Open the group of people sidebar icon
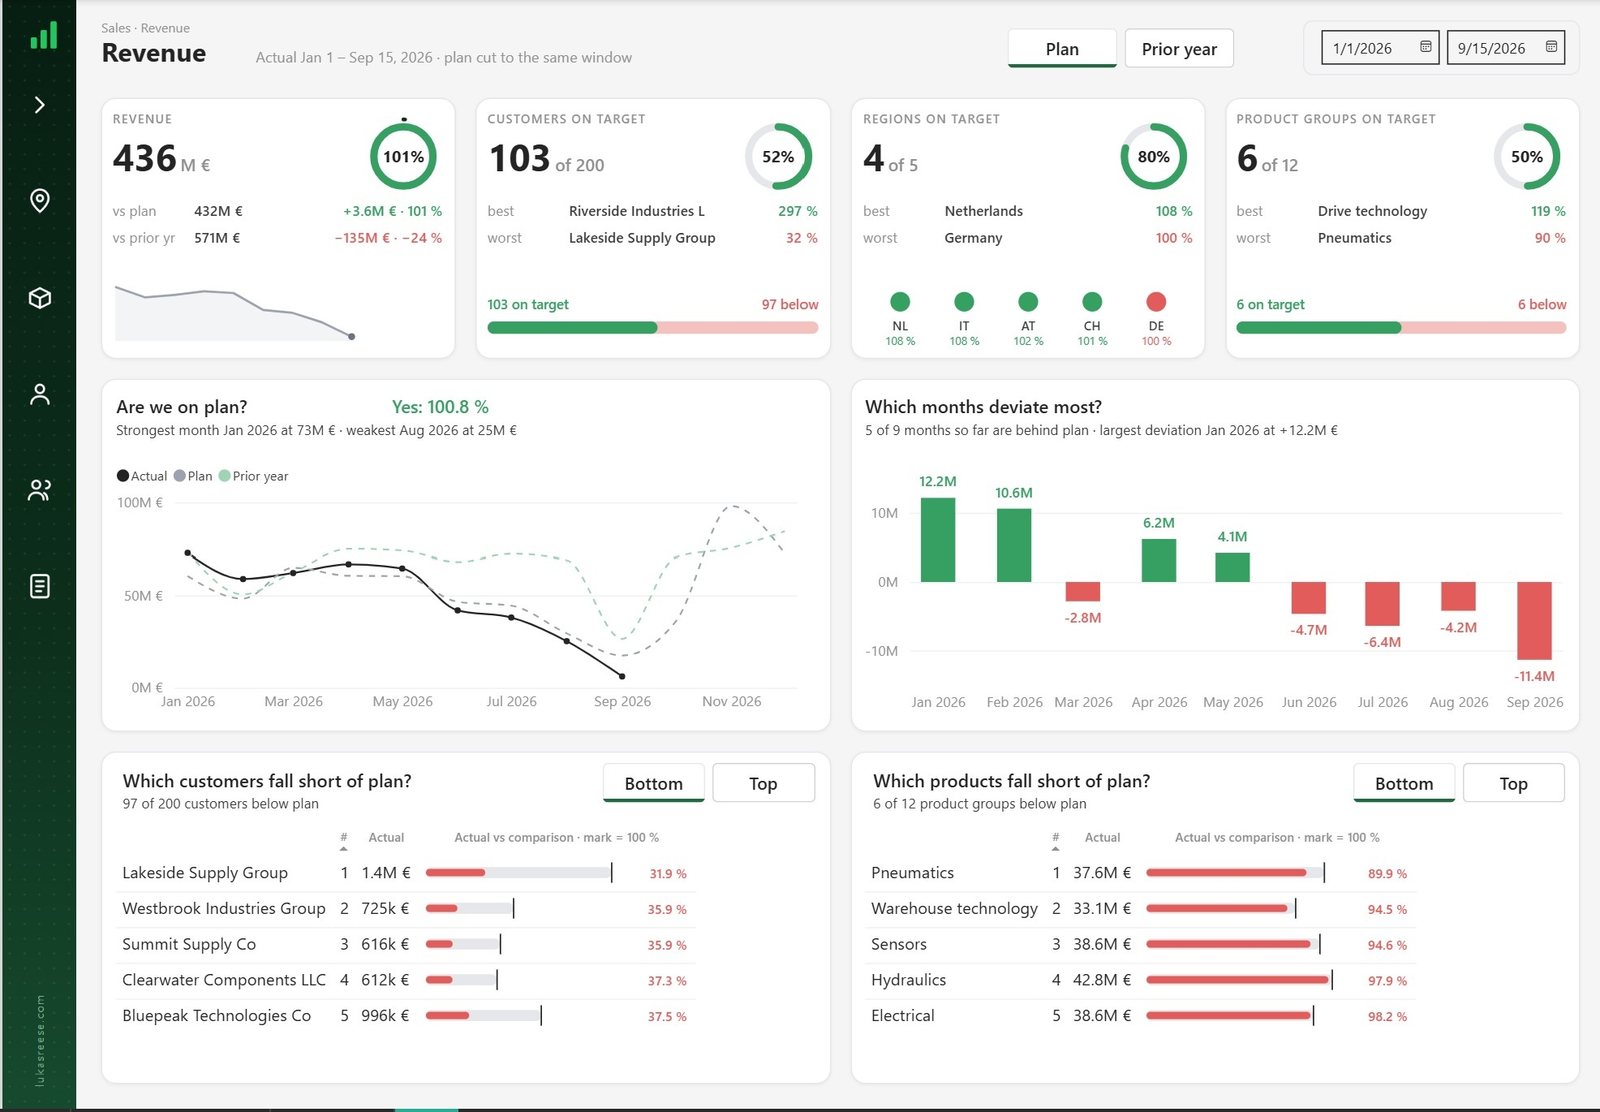The image size is (1600, 1112). (39, 490)
